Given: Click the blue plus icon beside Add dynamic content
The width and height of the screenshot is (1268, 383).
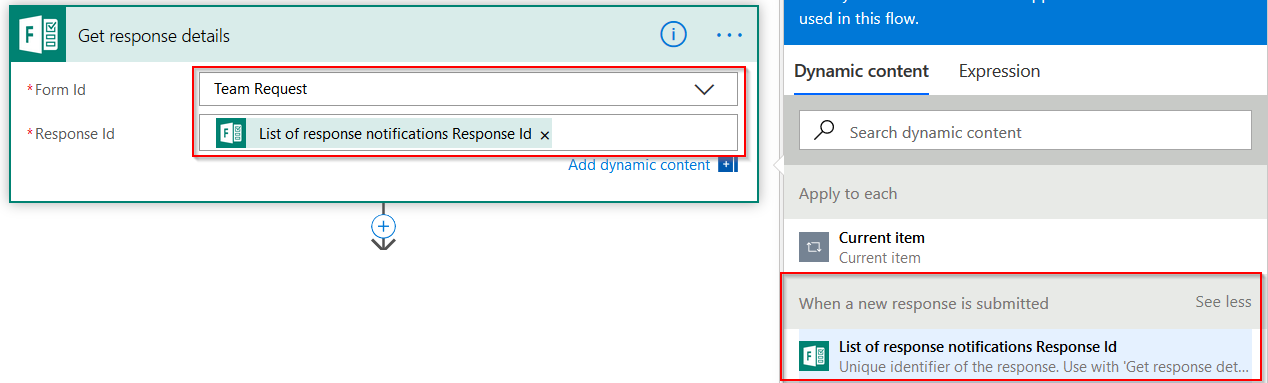Looking at the screenshot, I should 727,165.
